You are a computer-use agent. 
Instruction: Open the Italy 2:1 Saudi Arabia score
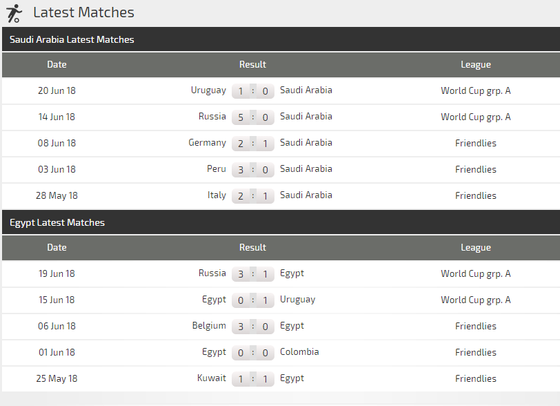tap(253, 196)
